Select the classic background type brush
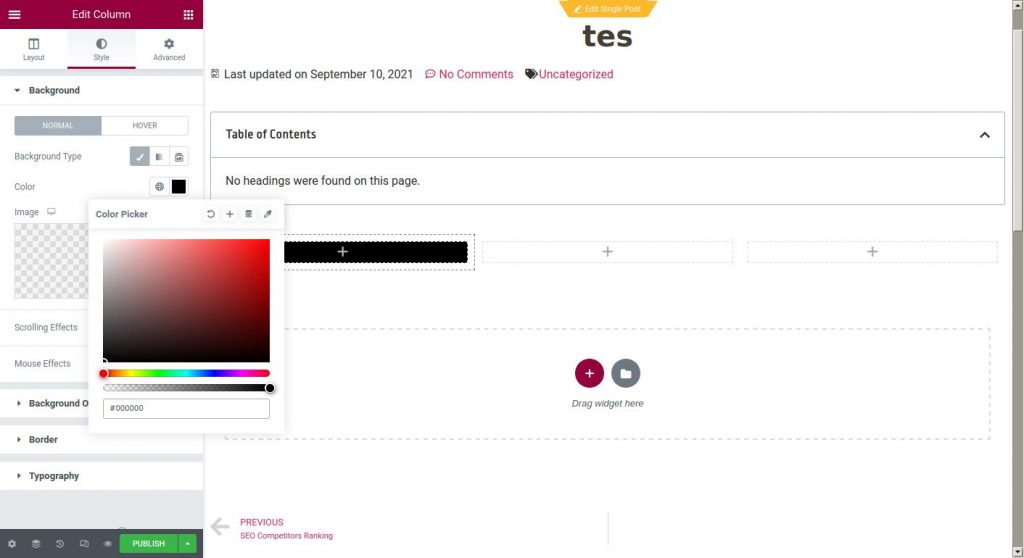Image resolution: width=1024 pixels, height=558 pixels. point(139,157)
